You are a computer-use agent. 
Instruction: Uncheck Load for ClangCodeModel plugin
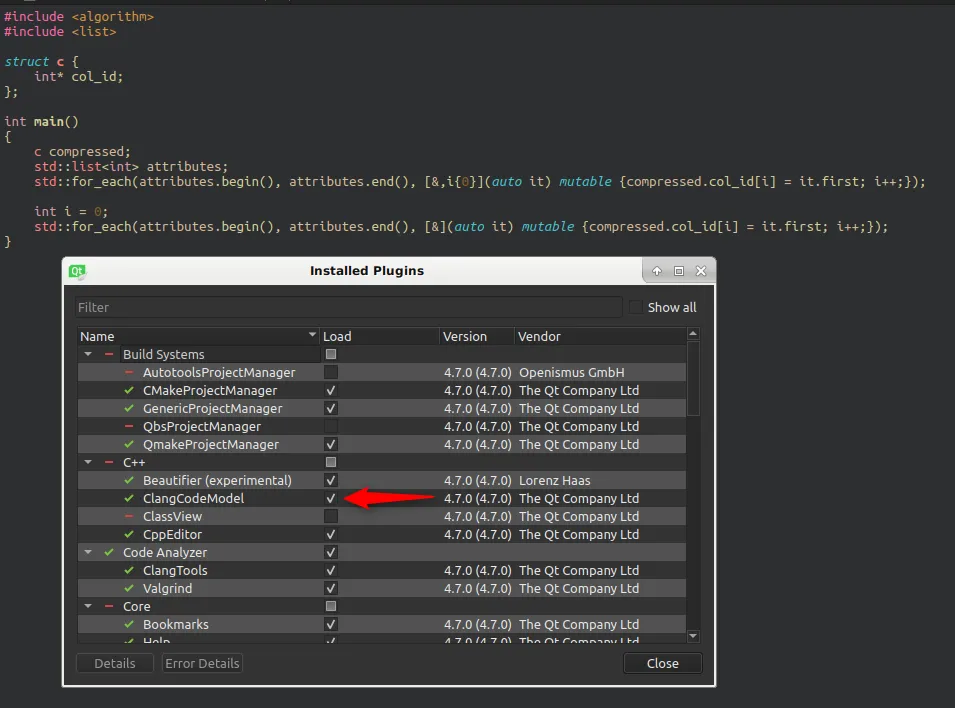[x=331, y=498]
